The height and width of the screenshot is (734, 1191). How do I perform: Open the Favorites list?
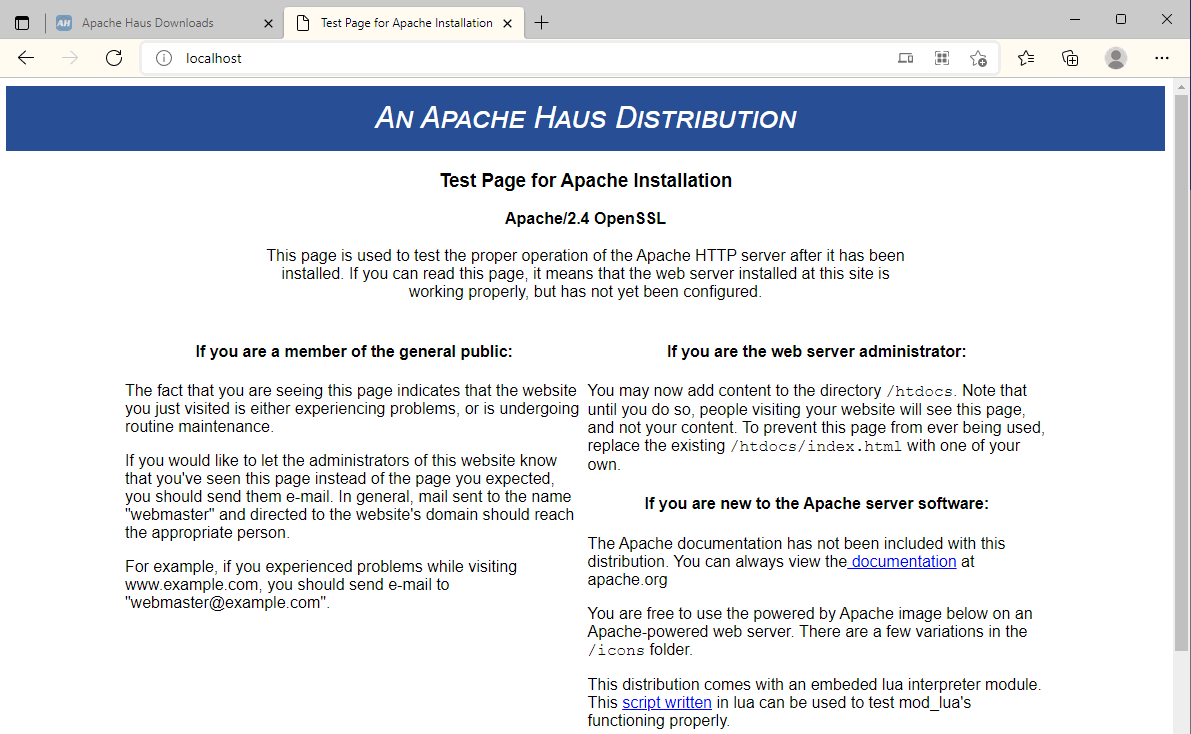[x=1026, y=58]
